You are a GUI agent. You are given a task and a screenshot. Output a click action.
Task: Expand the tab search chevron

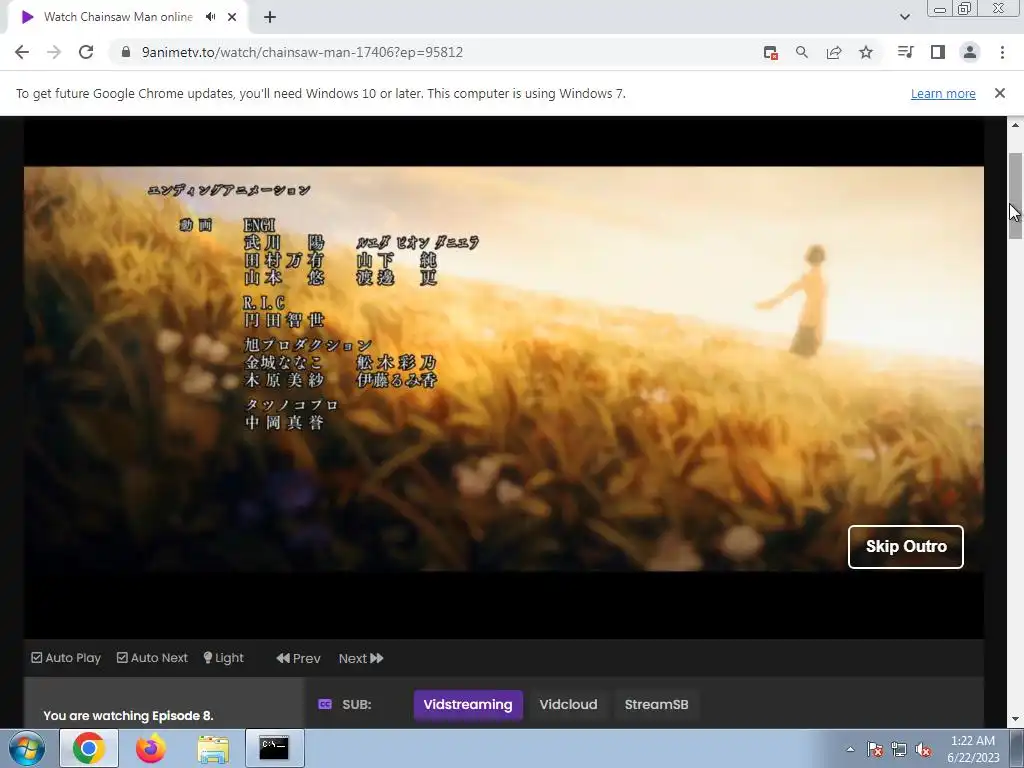904,17
